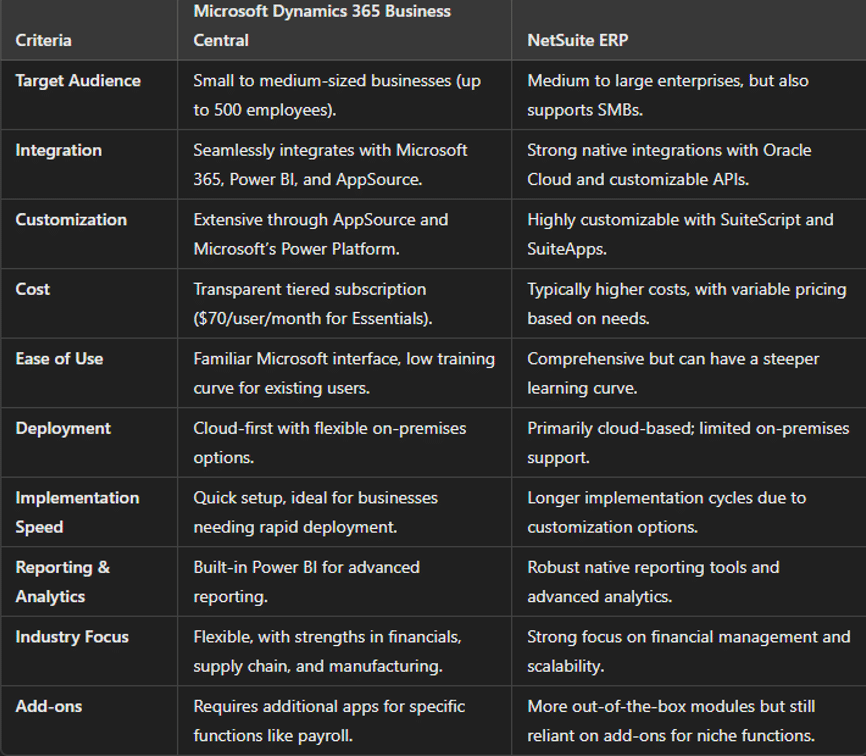
Task: Select the Implementation Speed row label
Action: (77, 512)
